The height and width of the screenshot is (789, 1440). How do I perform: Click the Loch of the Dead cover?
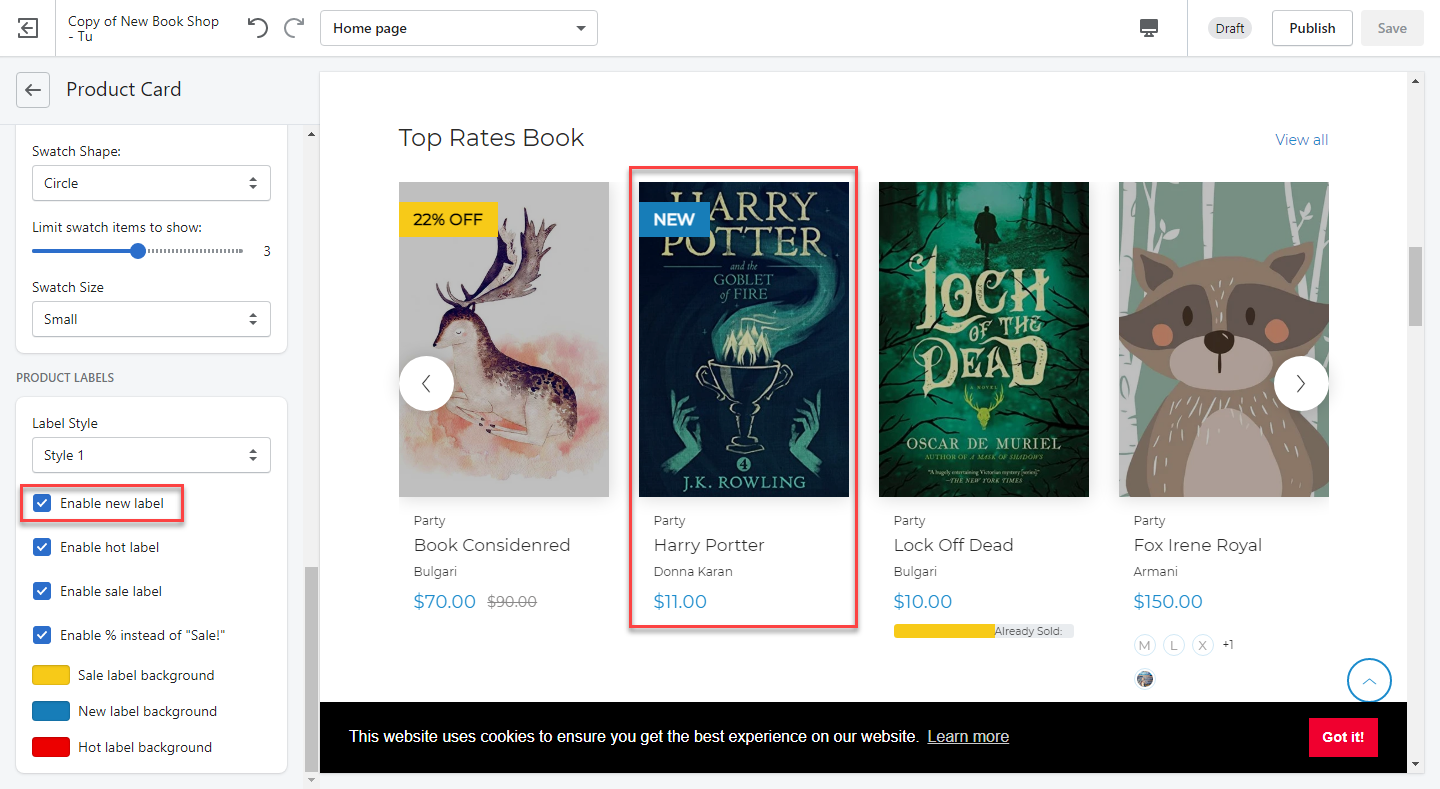[x=984, y=339]
